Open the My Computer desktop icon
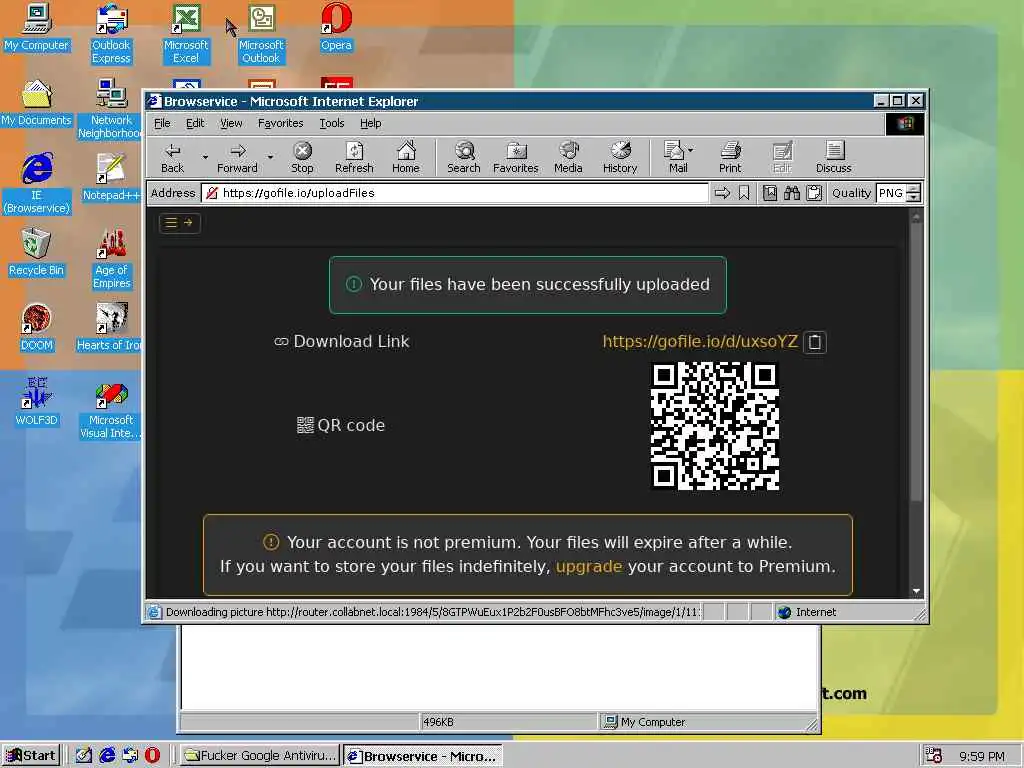The image size is (1024, 768). (x=37, y=27)
